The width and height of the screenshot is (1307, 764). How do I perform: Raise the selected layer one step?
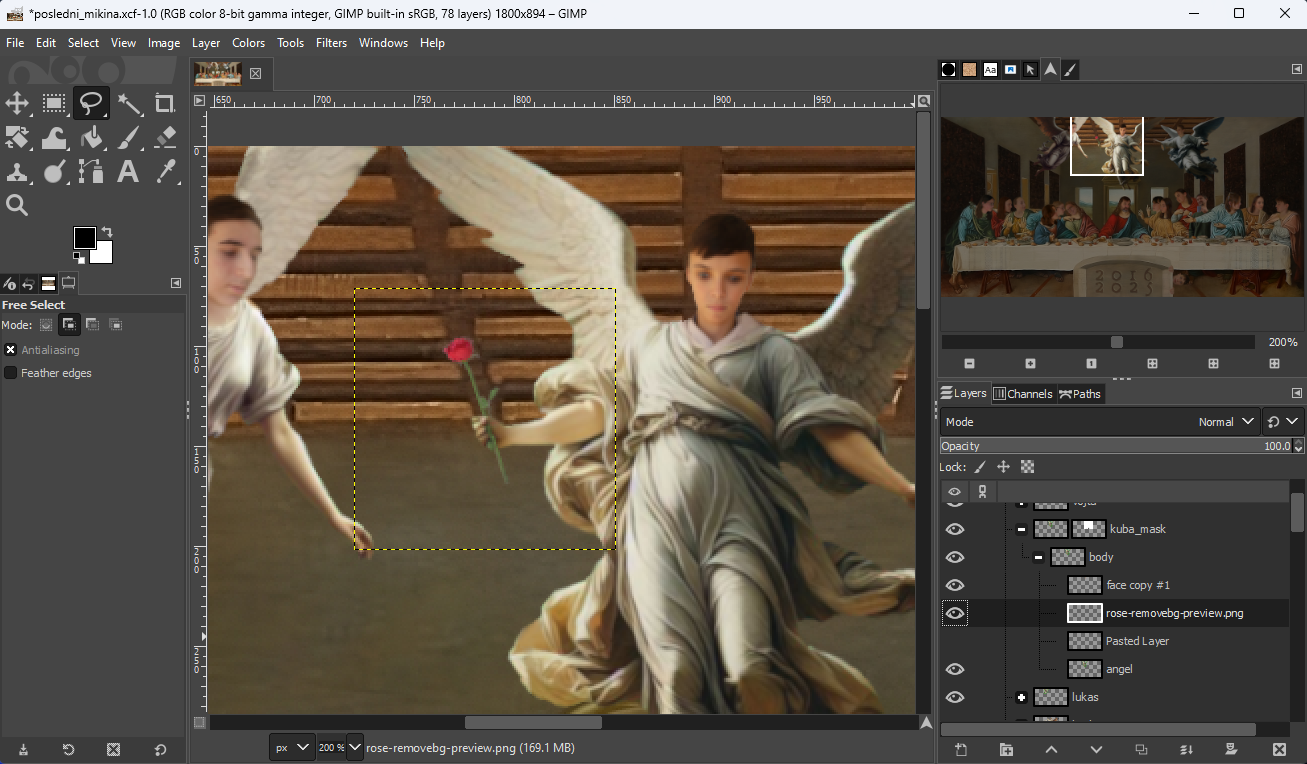[x=1051, y=749]
